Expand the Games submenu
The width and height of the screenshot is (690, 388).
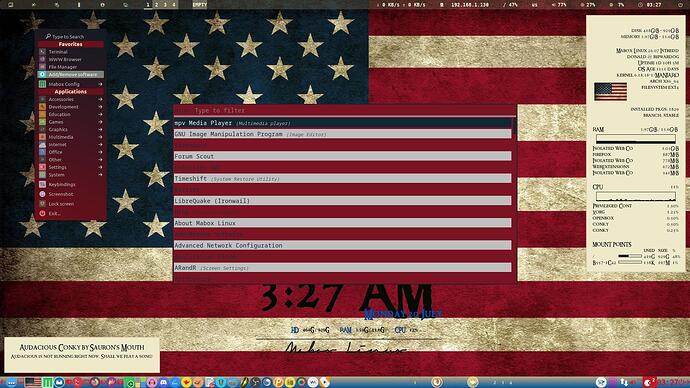point(70,122)
